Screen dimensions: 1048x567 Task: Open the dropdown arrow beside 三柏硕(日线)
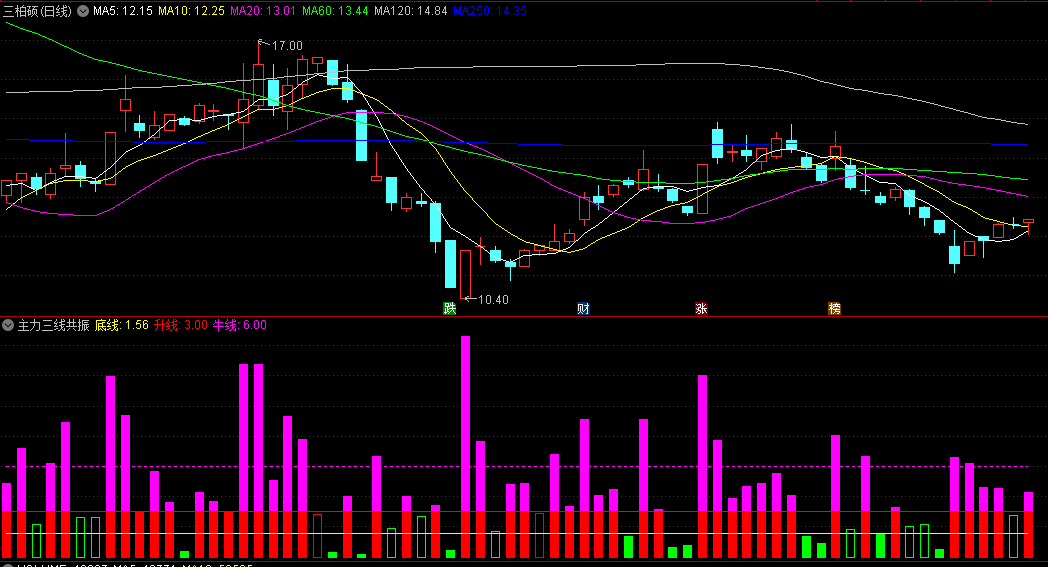coord(83,11)
